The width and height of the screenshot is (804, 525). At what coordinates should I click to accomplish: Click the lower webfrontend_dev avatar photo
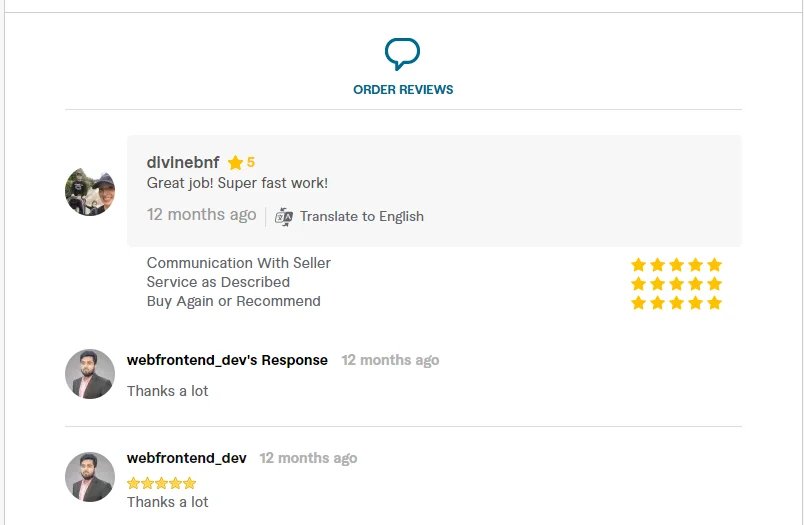(x=90, y=476)
